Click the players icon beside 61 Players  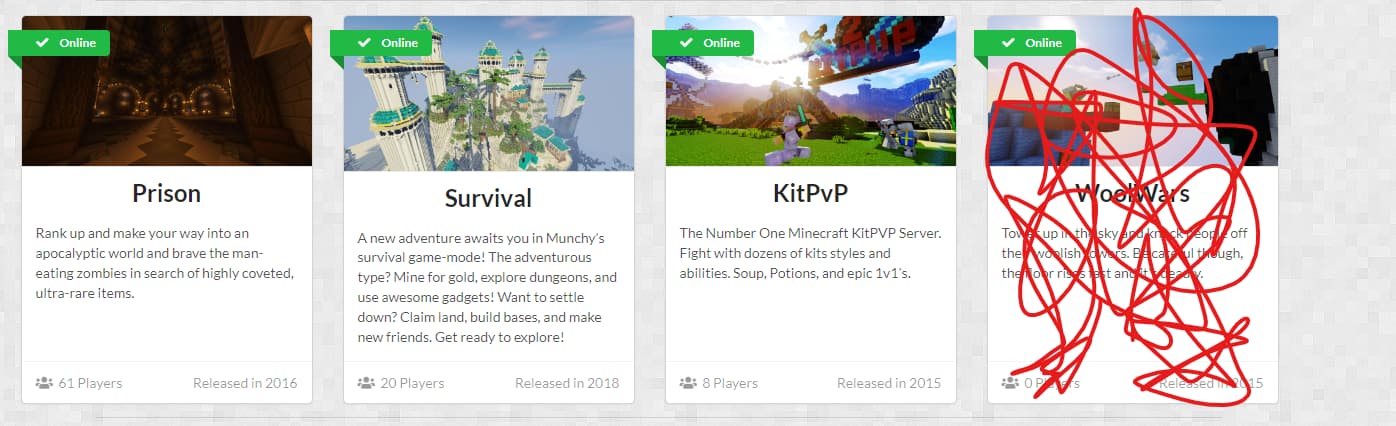[44, 383]
